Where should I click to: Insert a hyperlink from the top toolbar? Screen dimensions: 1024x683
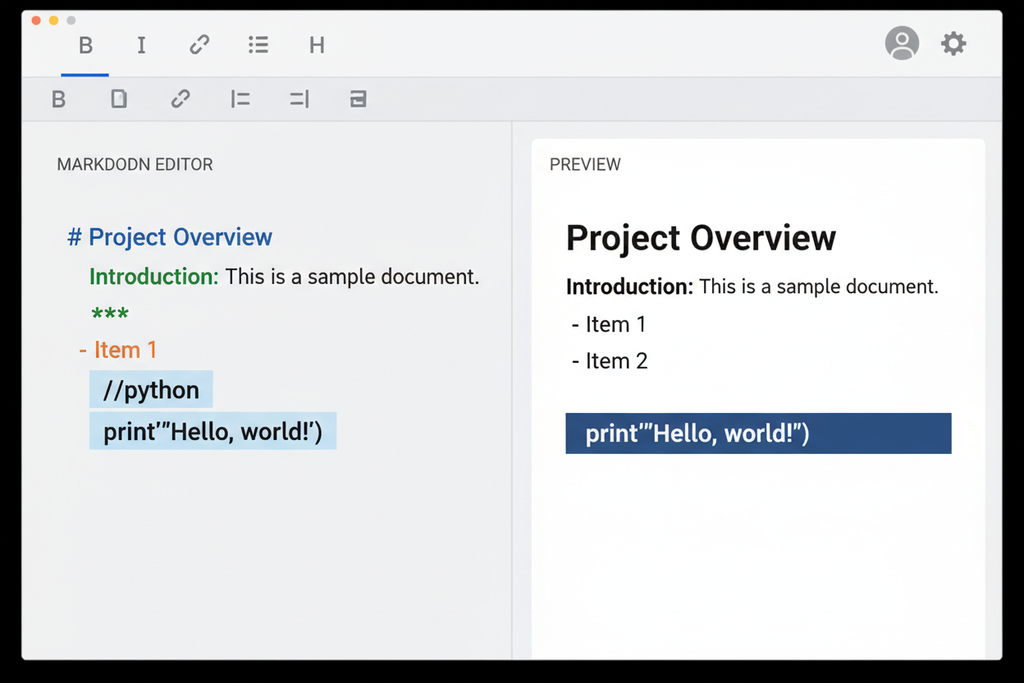click(199, 45)
